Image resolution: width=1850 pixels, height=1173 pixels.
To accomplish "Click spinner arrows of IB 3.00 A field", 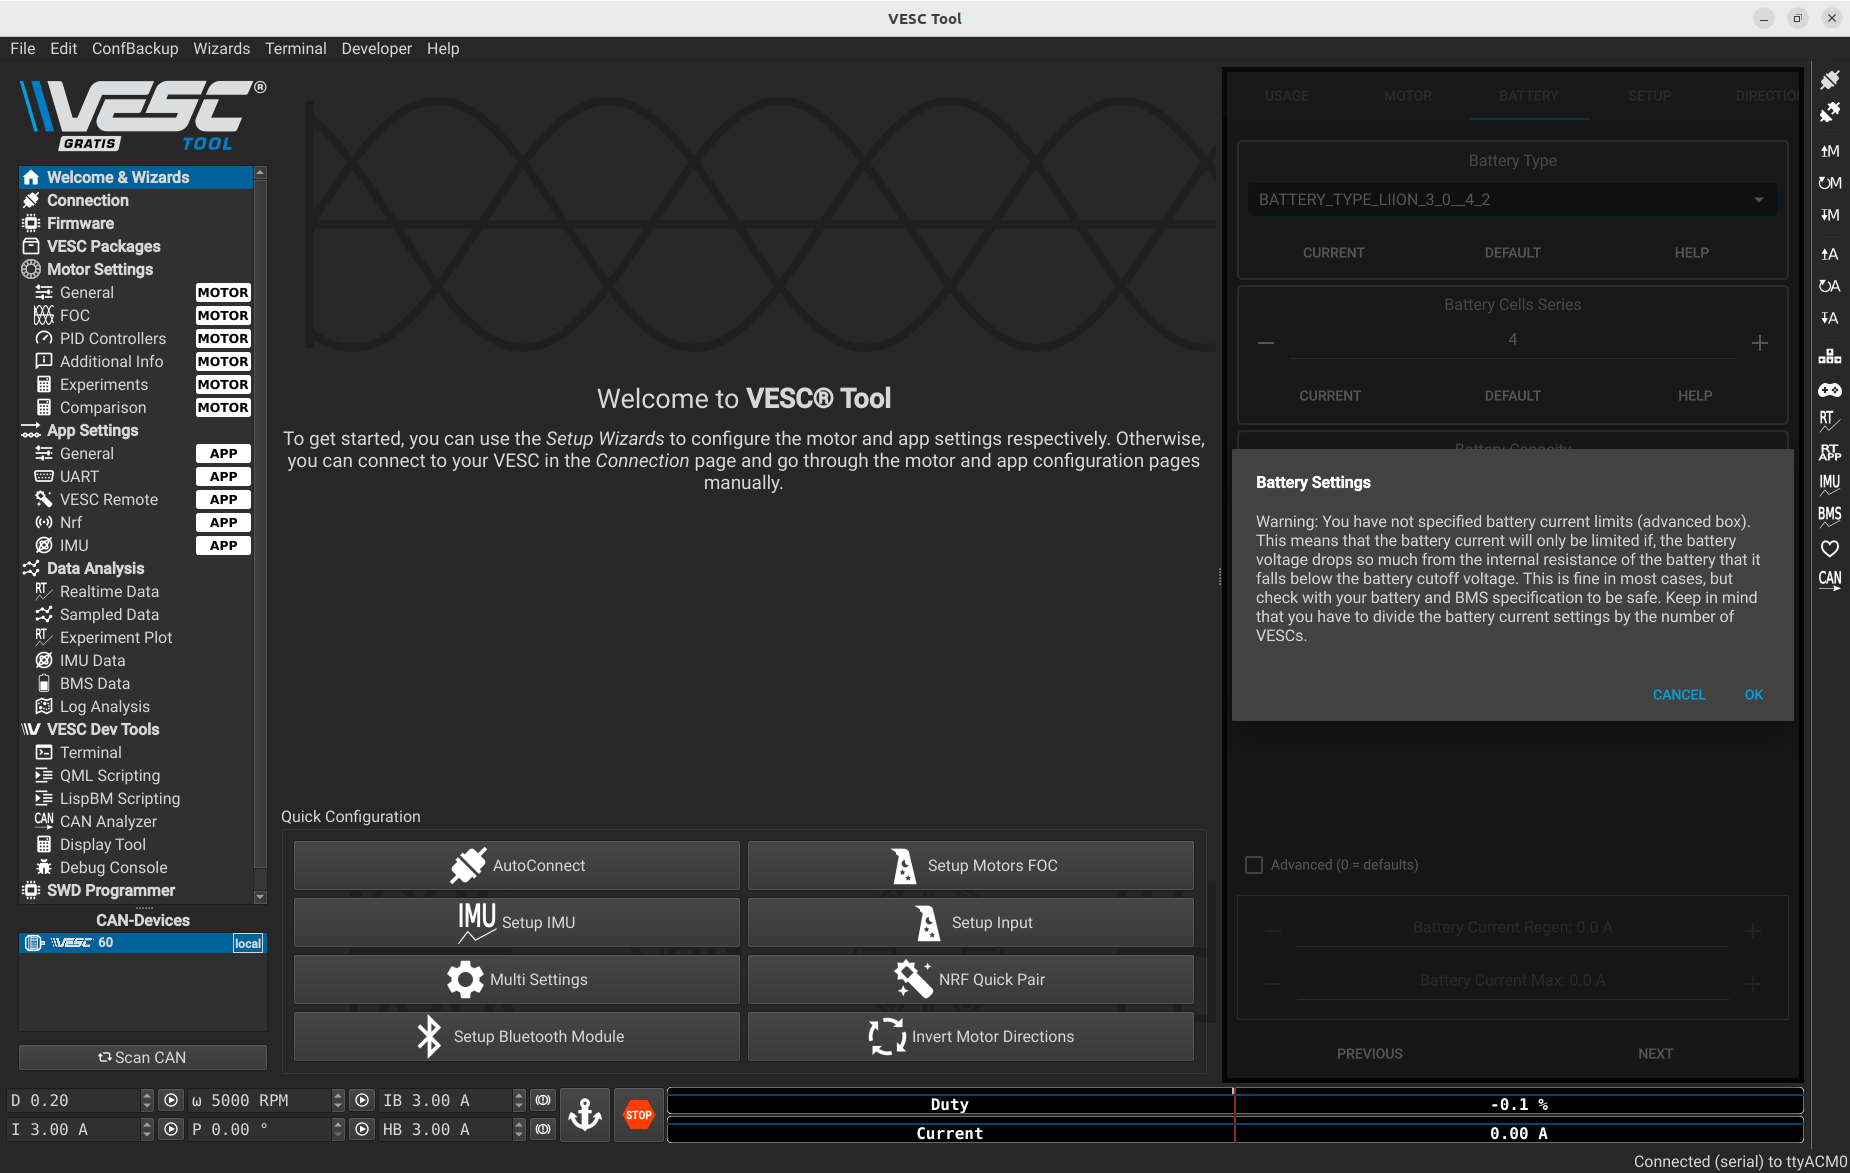I will (x=519, y=1100).
